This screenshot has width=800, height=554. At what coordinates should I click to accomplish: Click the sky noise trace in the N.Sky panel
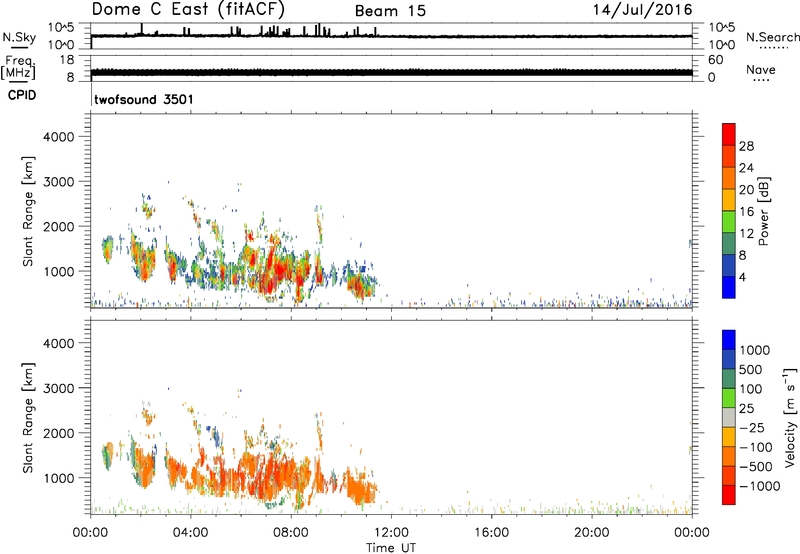click(x=391, y=36)
